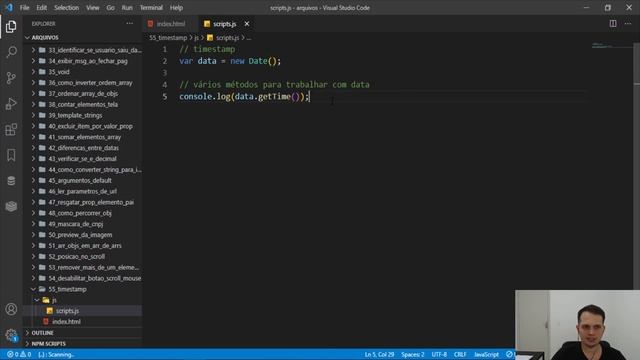
Task: Open Explorer views ellipsis menu
Action: [129, 24]
